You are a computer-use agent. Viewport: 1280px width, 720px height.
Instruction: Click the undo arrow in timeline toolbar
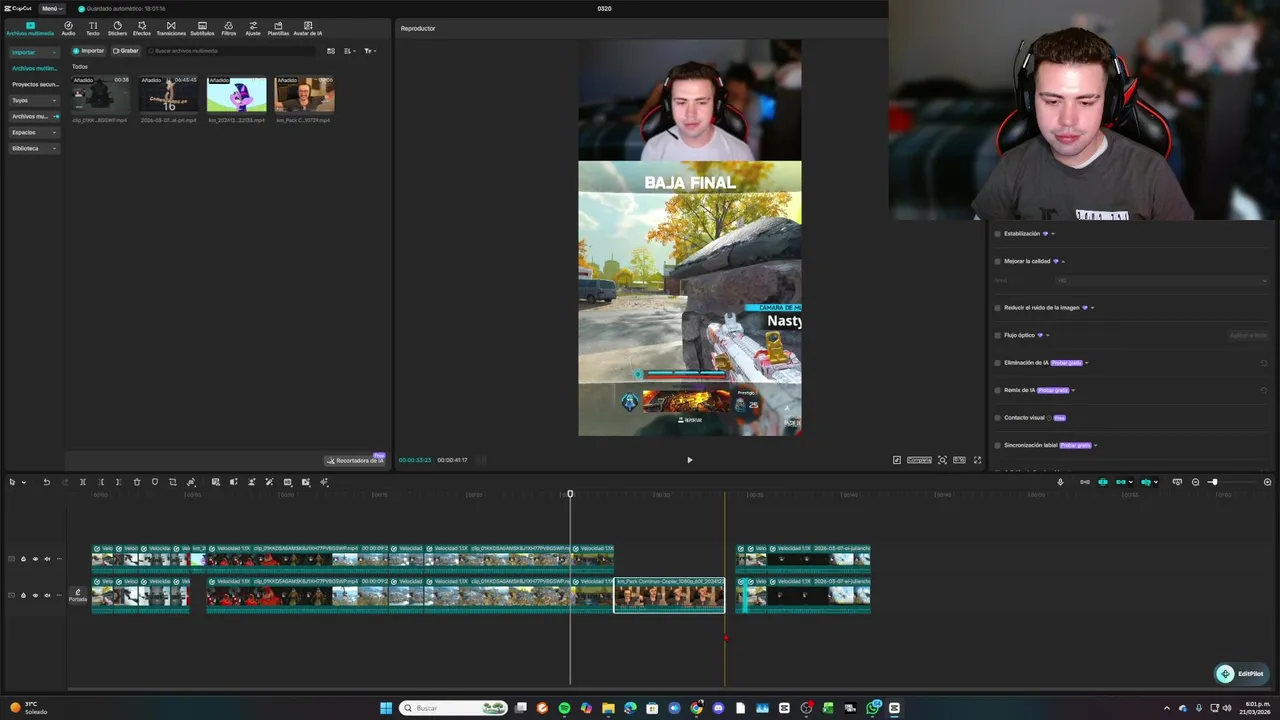pyautogui.click(x=46, y=482)
